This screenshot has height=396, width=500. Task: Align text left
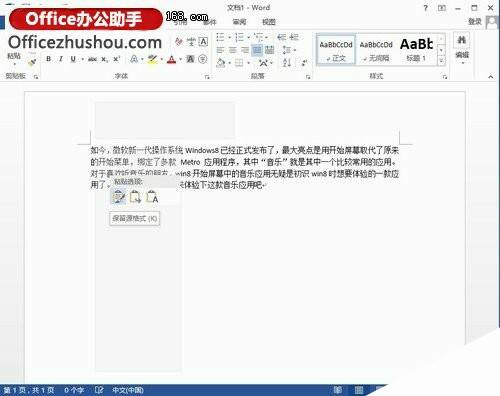coord(220,50)
